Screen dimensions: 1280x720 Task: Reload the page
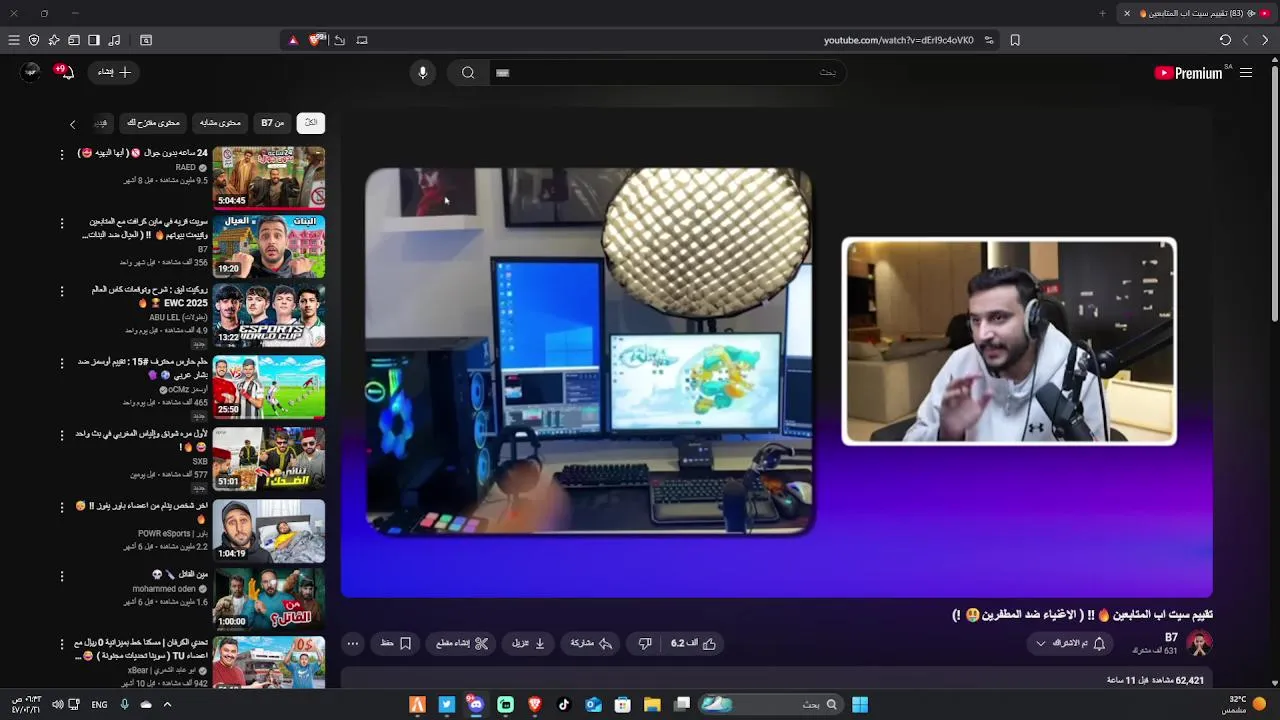tap(1225, 40)
